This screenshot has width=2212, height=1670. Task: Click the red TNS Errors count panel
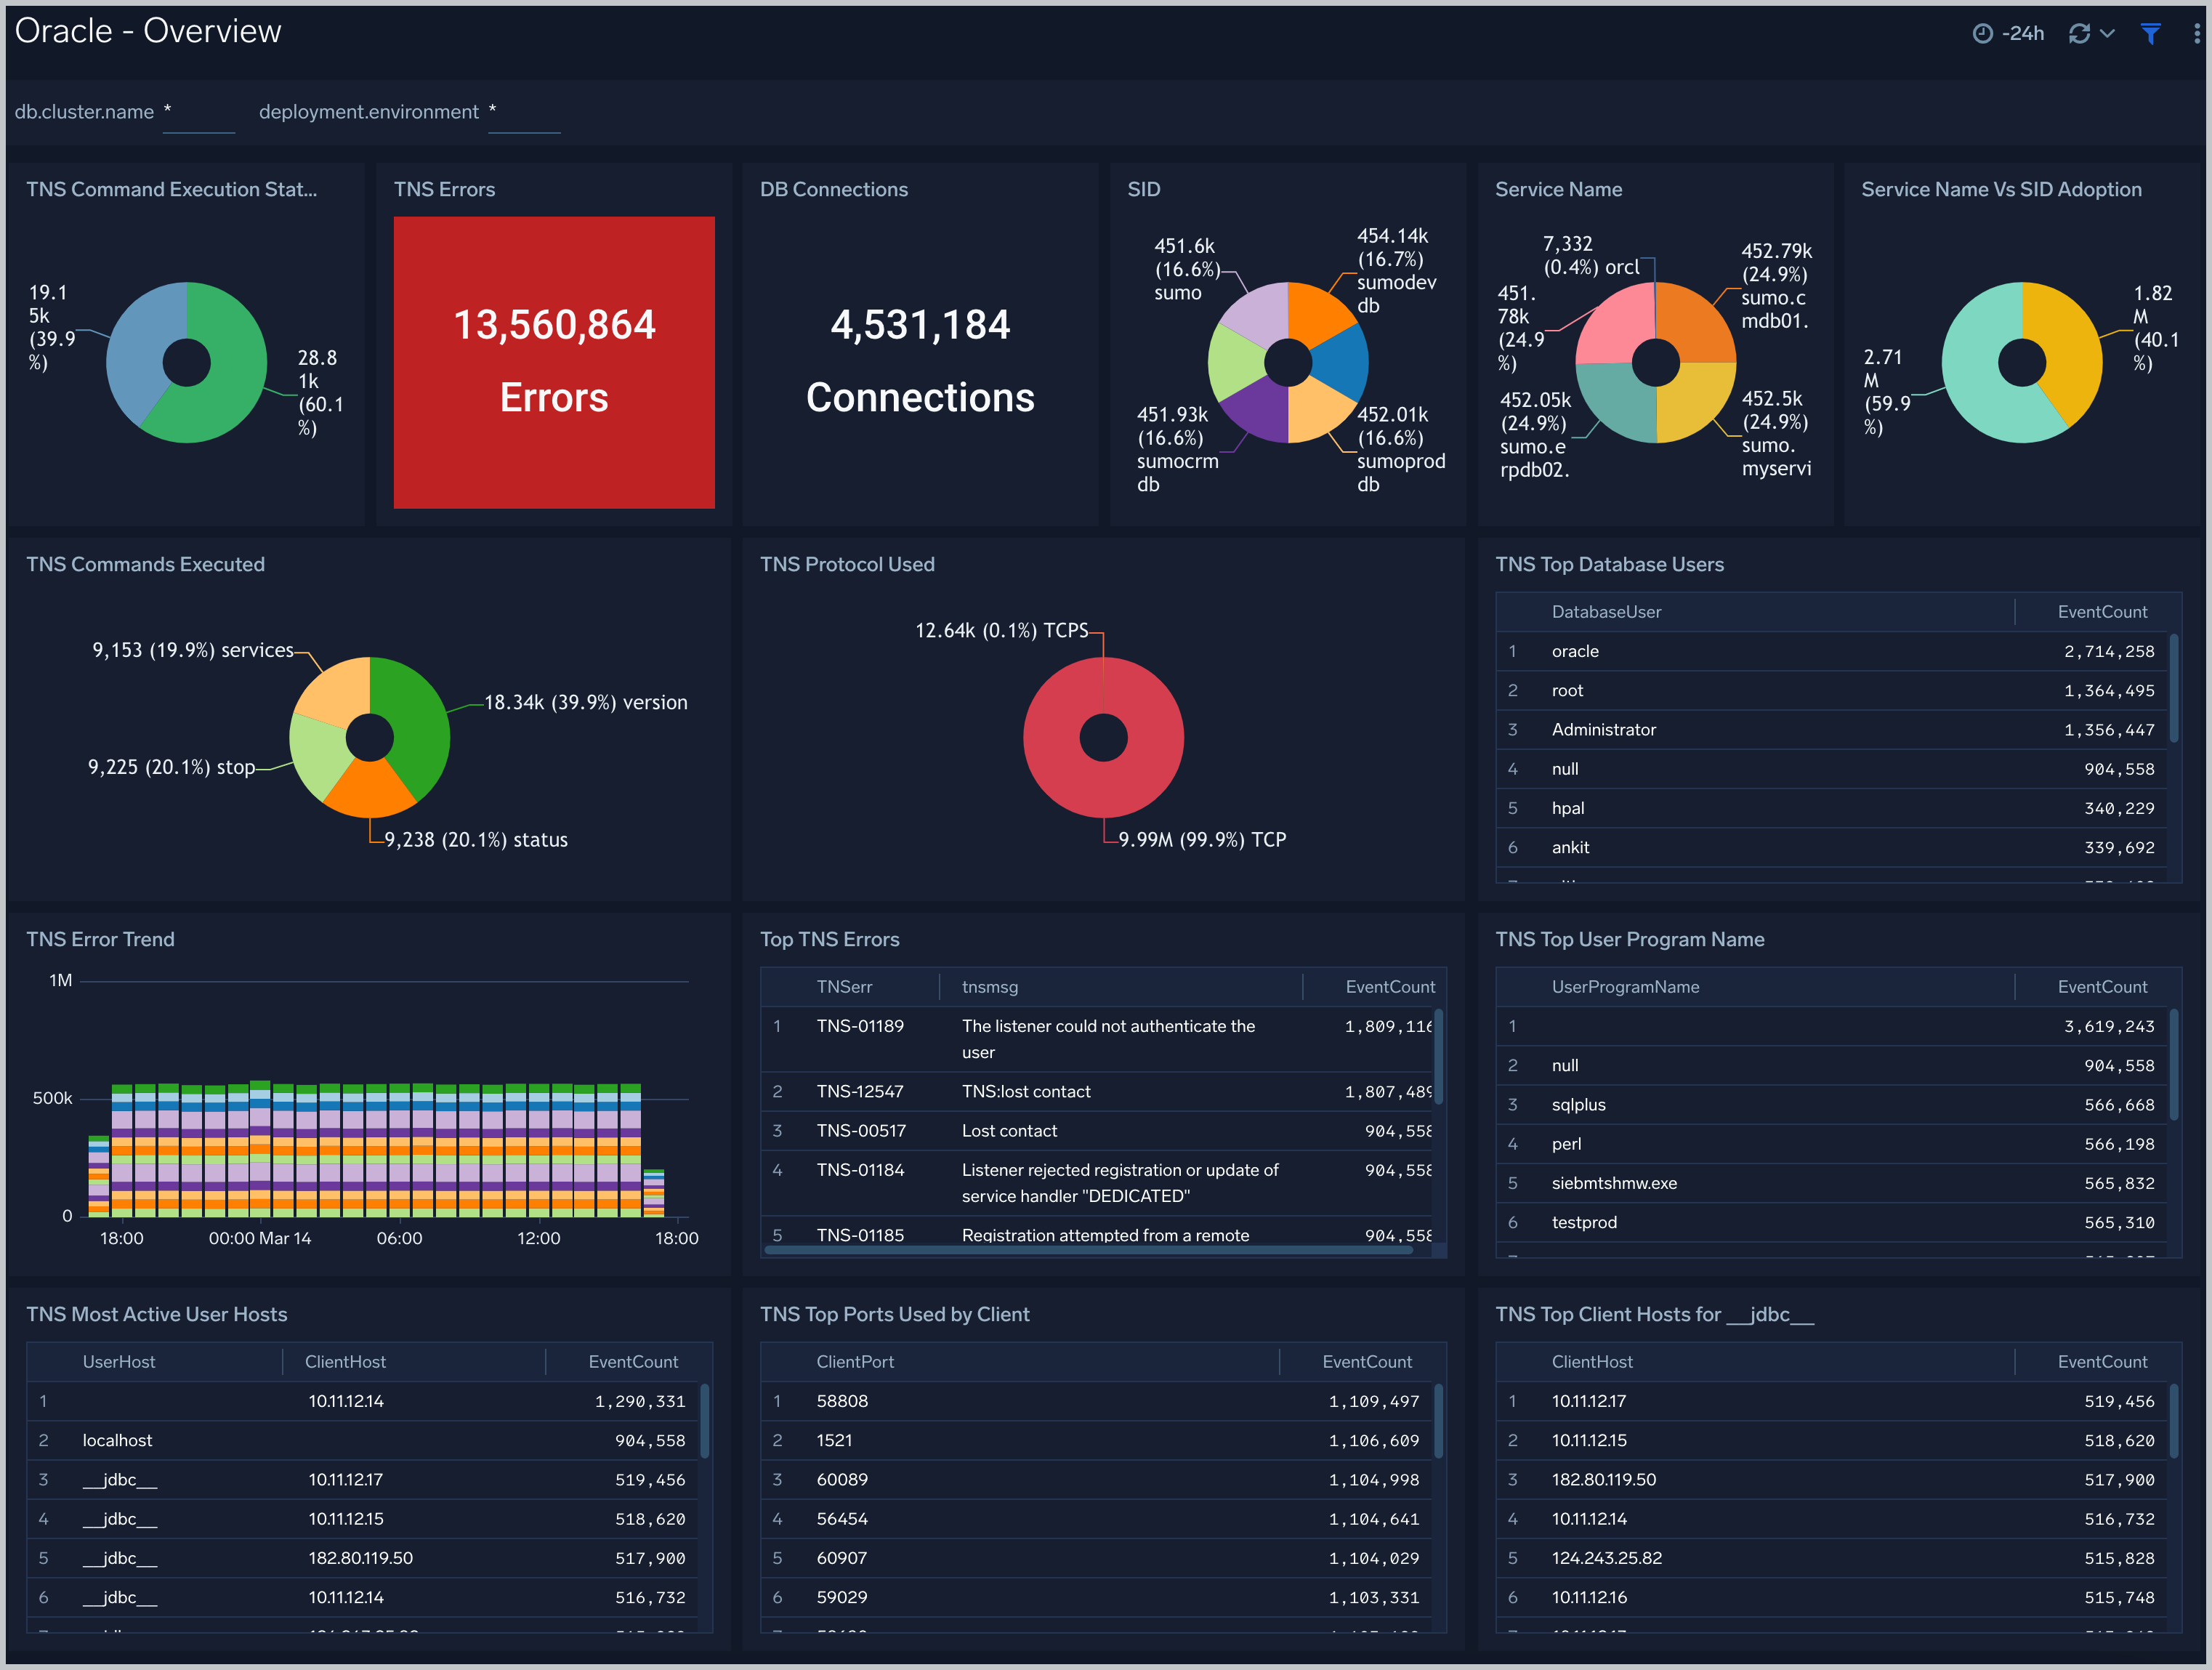pyautogui.click(x=554, y=362)
